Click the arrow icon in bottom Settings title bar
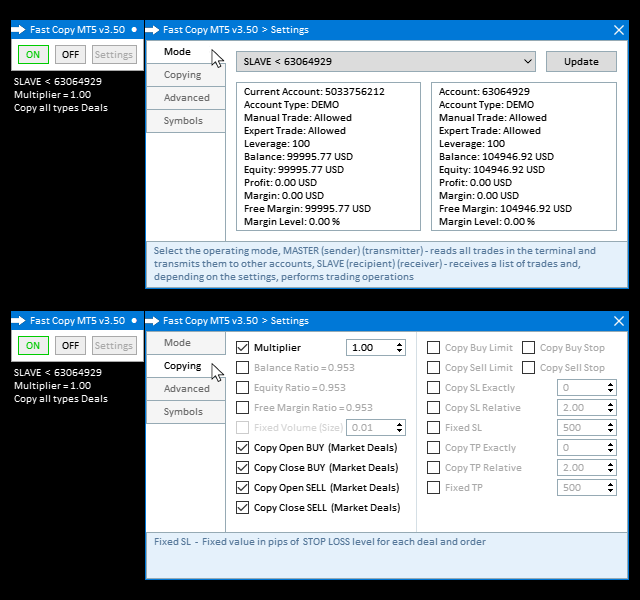 (x=152, y=321)
